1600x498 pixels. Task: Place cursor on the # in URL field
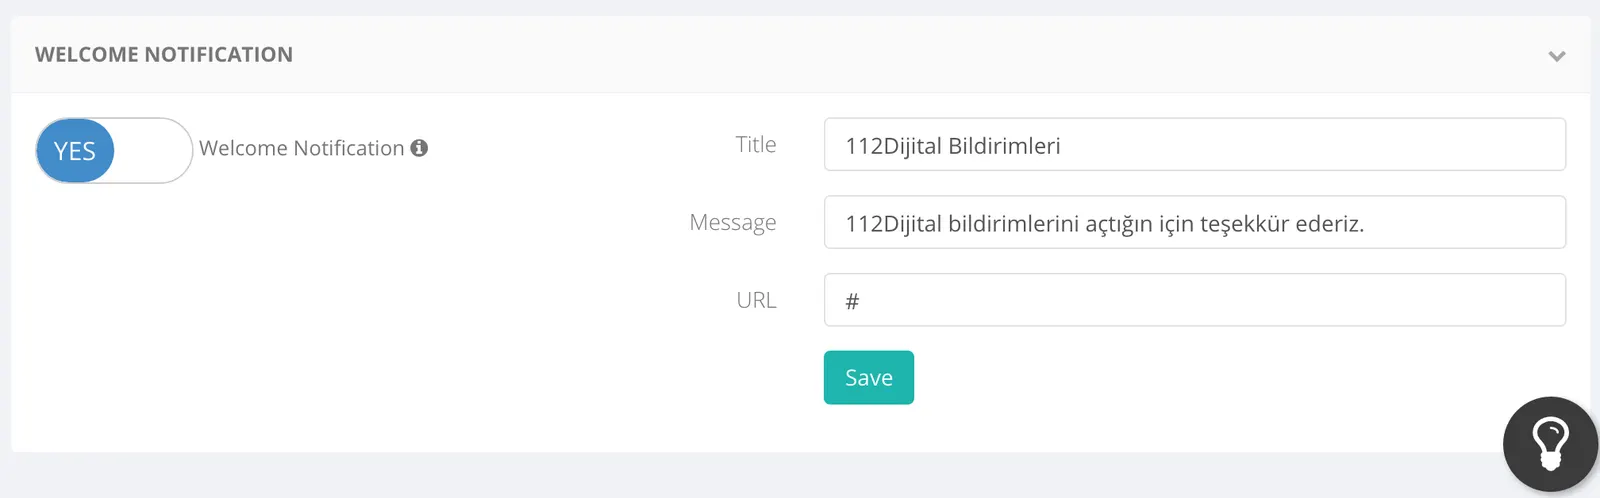coord(852,301)
